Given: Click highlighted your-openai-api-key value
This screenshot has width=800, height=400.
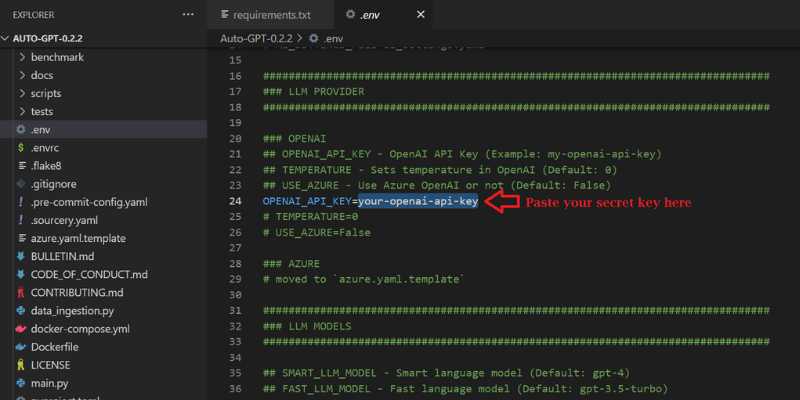Looking at the screenshot, I should 418,202.
